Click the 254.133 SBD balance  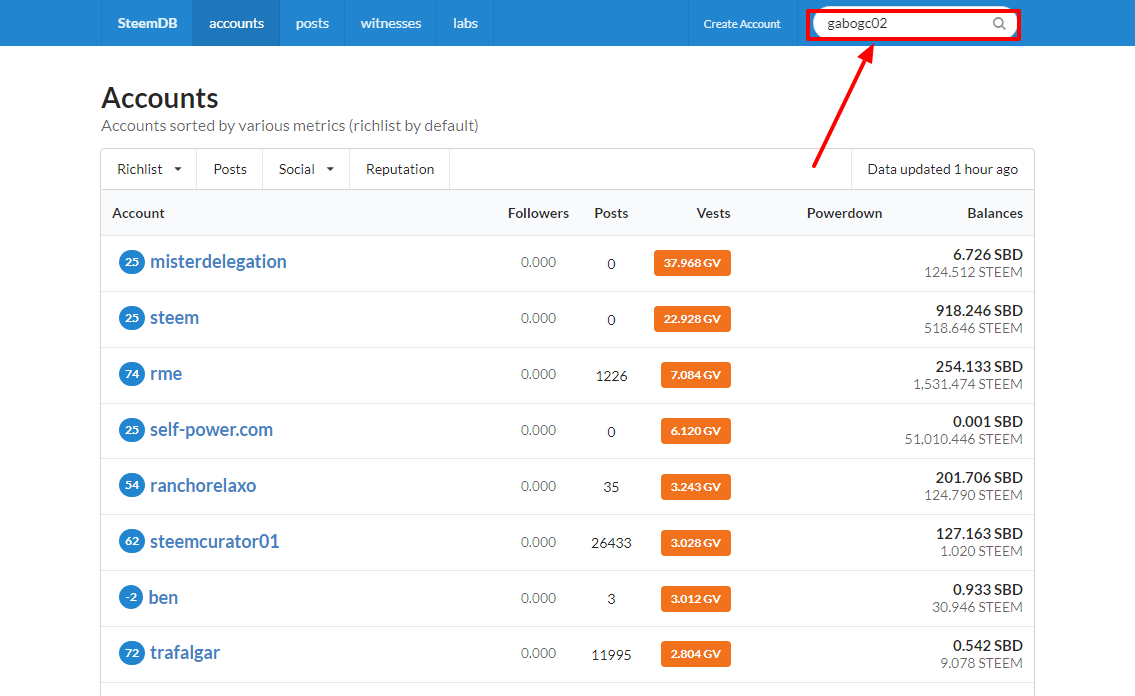click(x=979, y=366)
